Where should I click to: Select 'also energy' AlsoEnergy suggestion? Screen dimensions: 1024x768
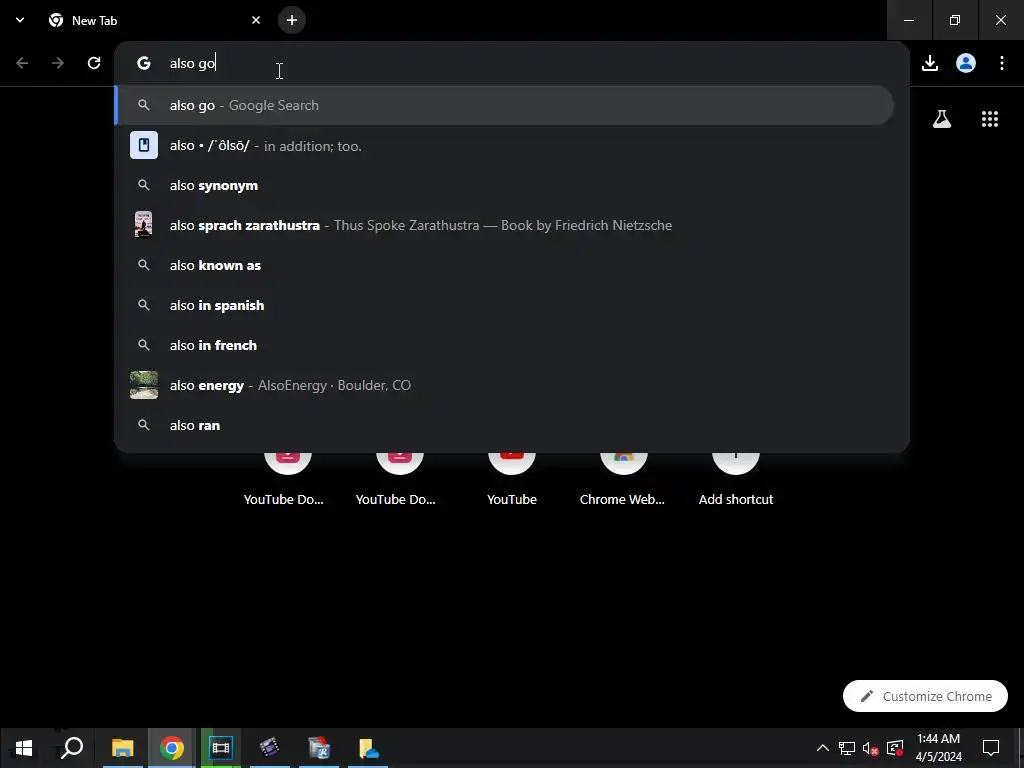(x=504, y=385)
